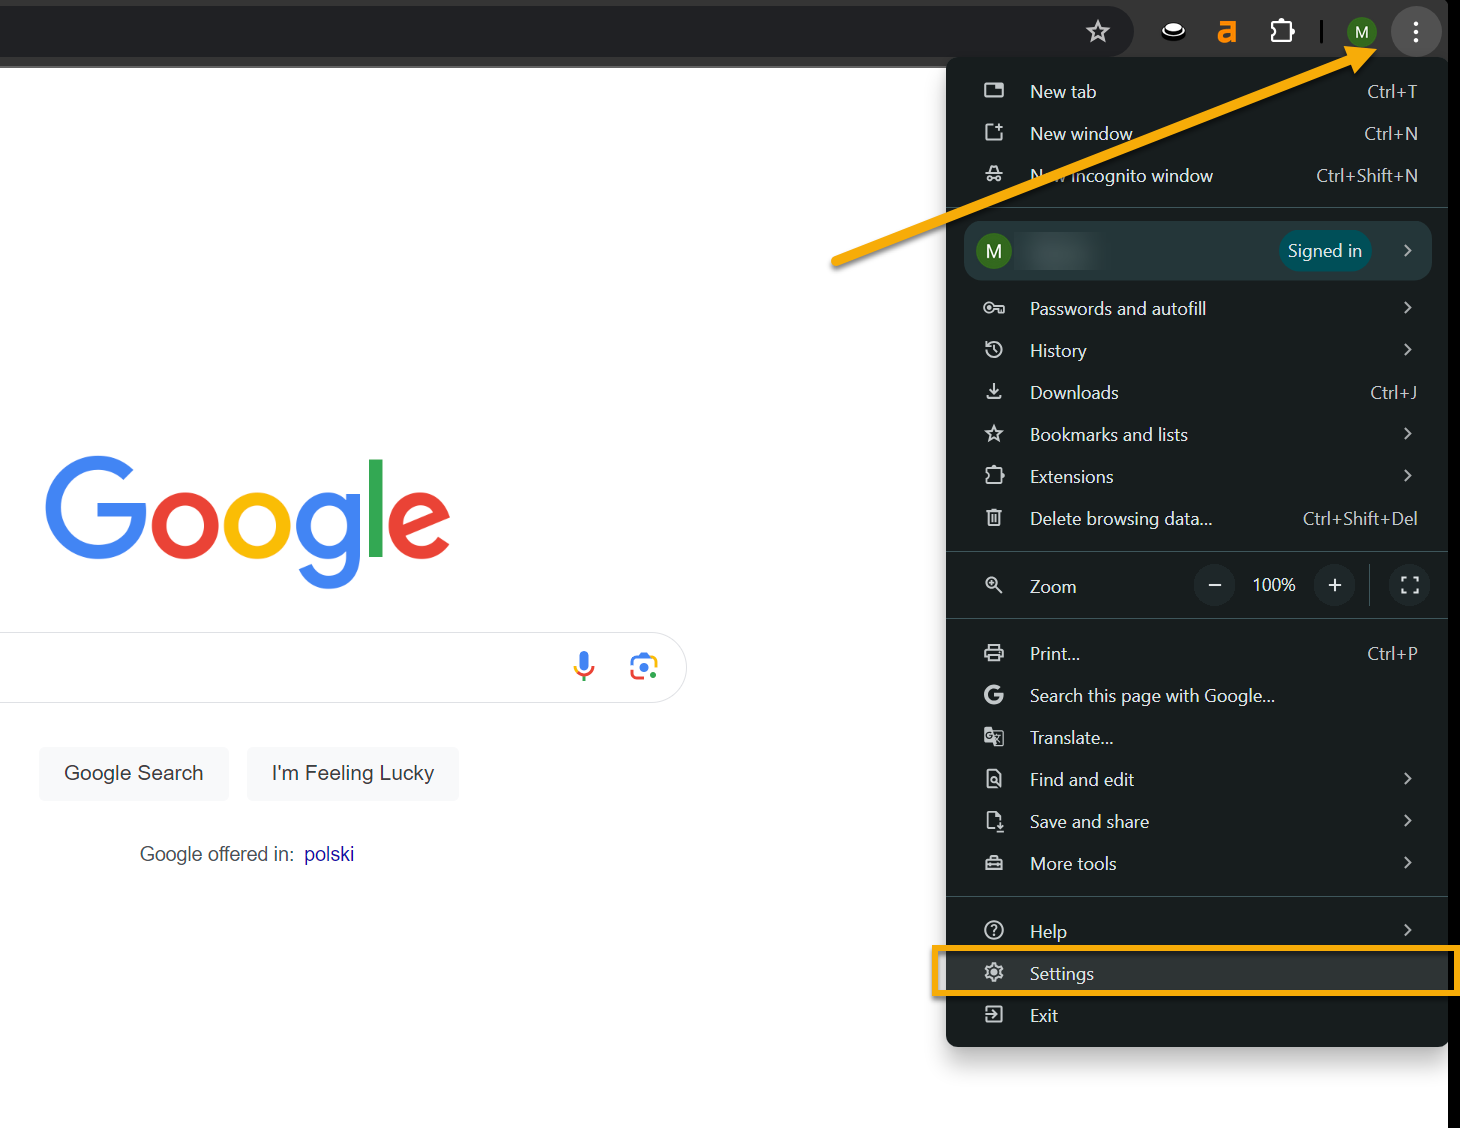Open a New window from the menu
The width and height of the screenshot is (1460, 1128).
click(x=1197, y=133)
